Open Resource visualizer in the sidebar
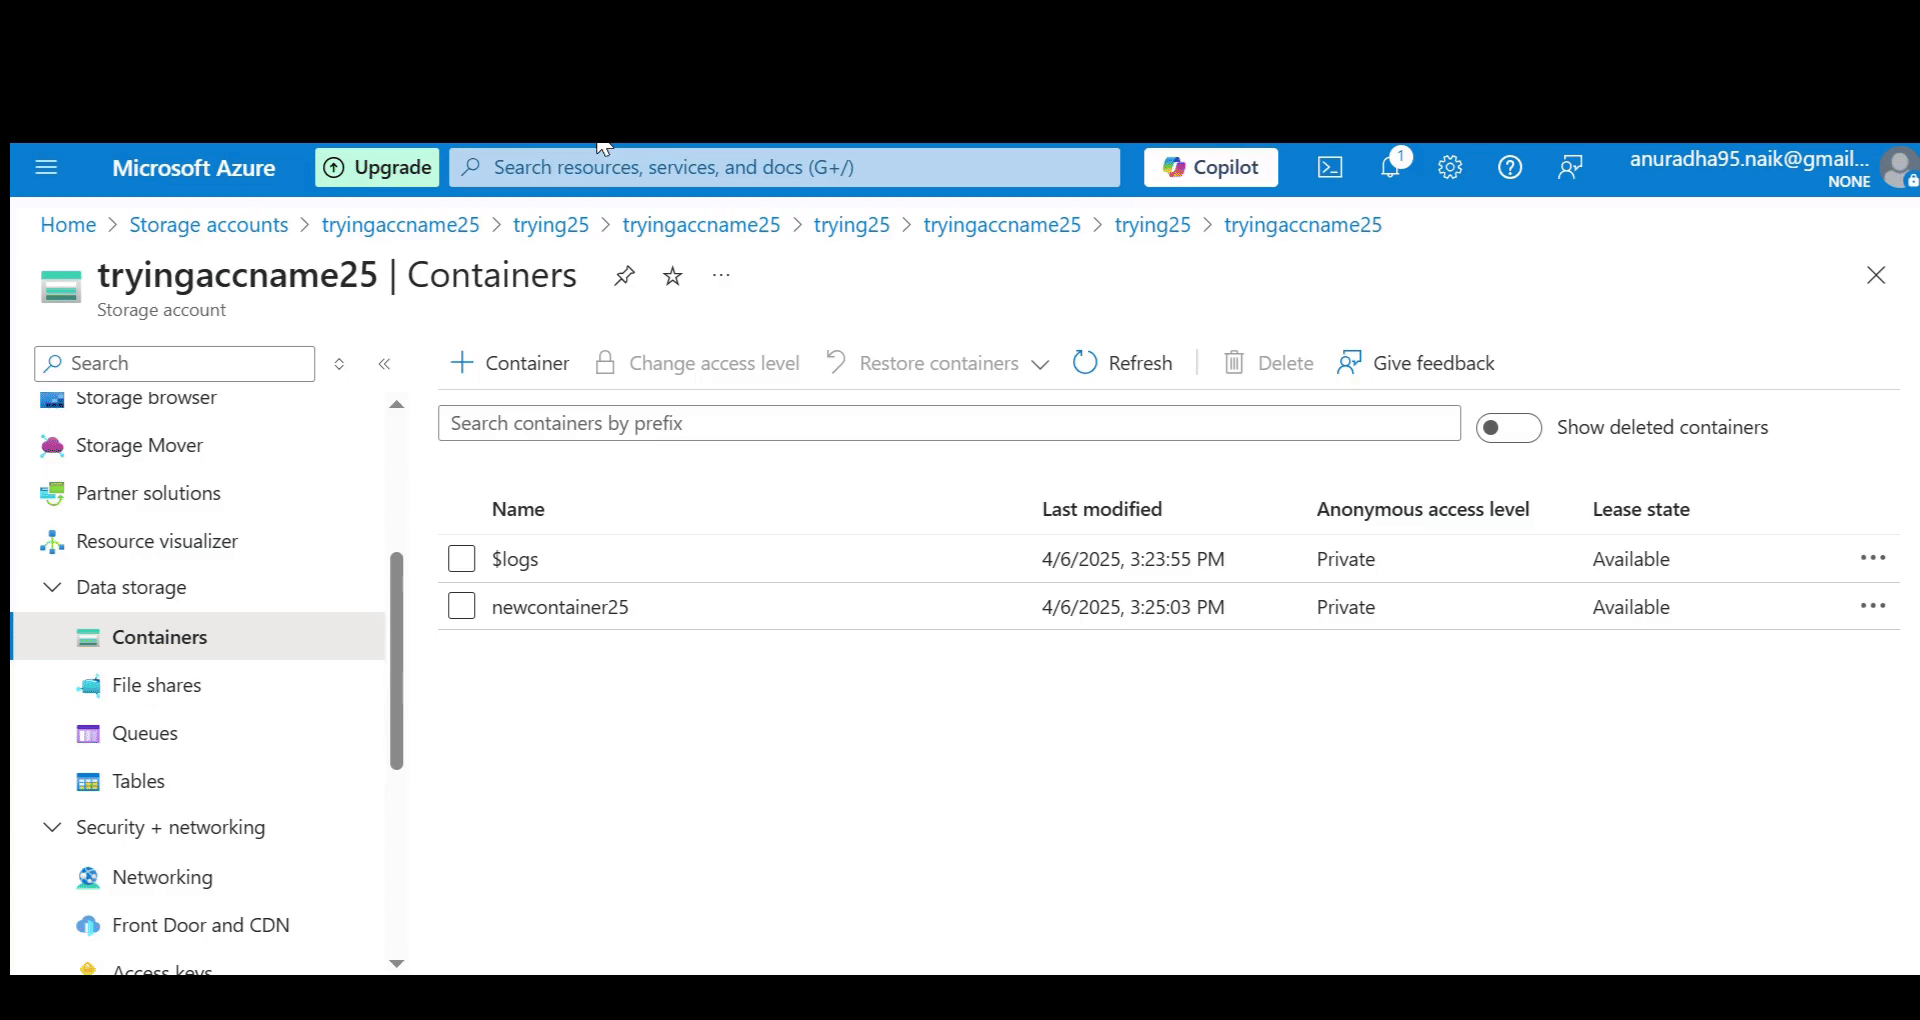Image resolution: width=1920 pixels, height=1020 pixels. coord(157,542)
